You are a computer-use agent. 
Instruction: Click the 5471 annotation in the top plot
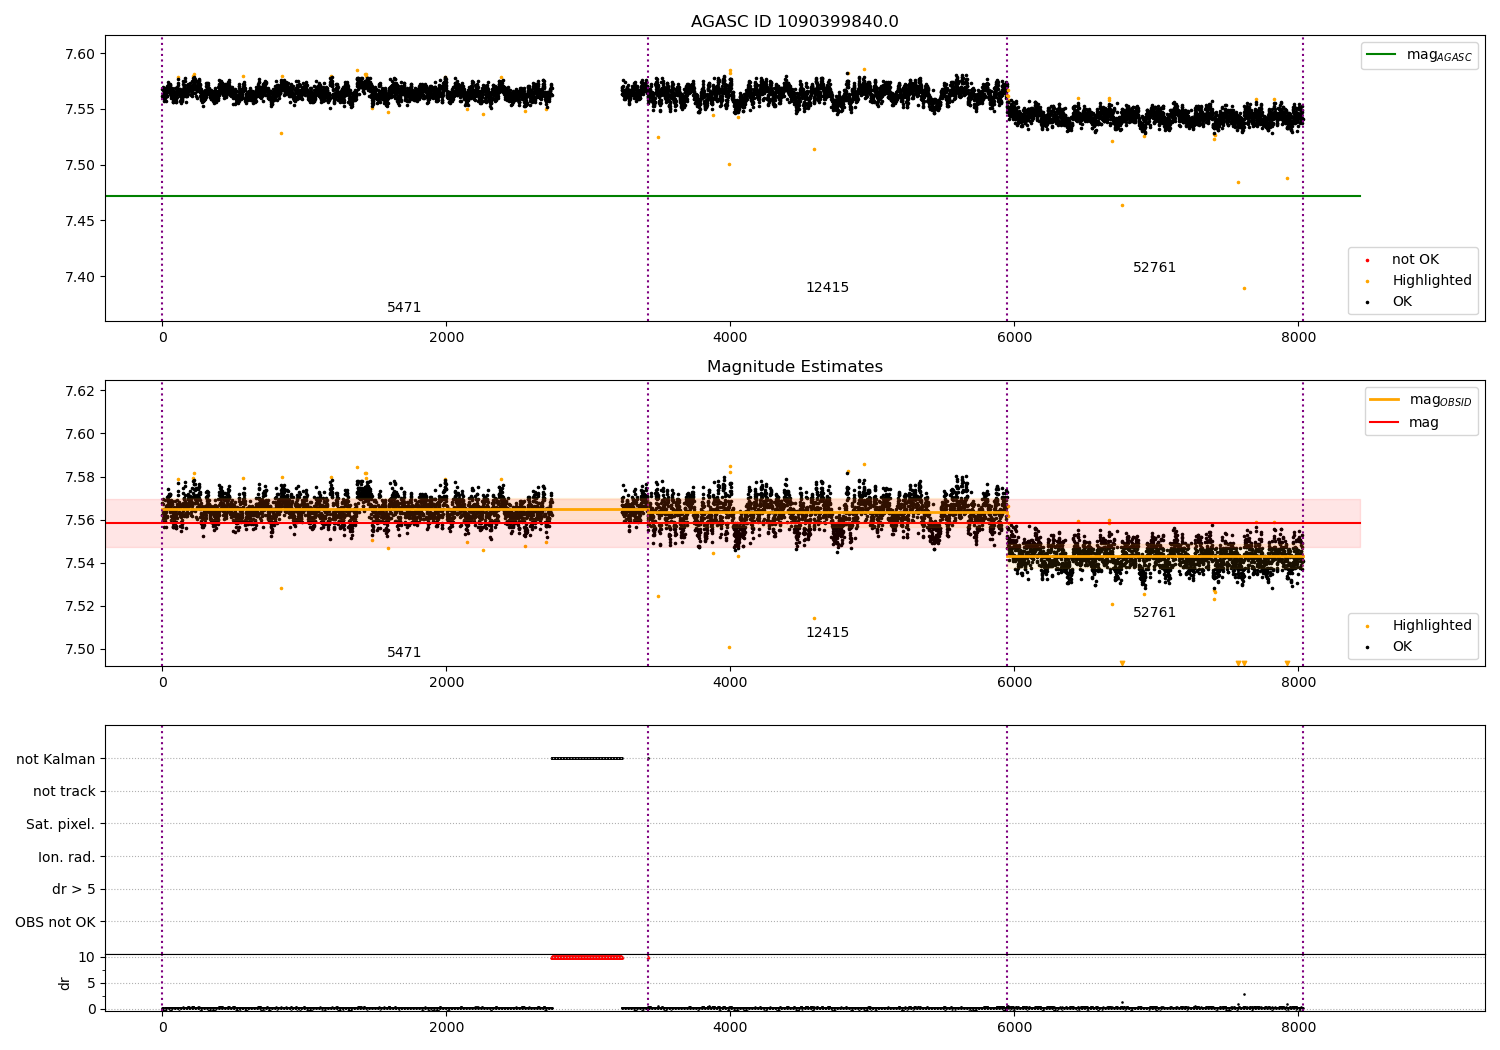click(404, 308)
